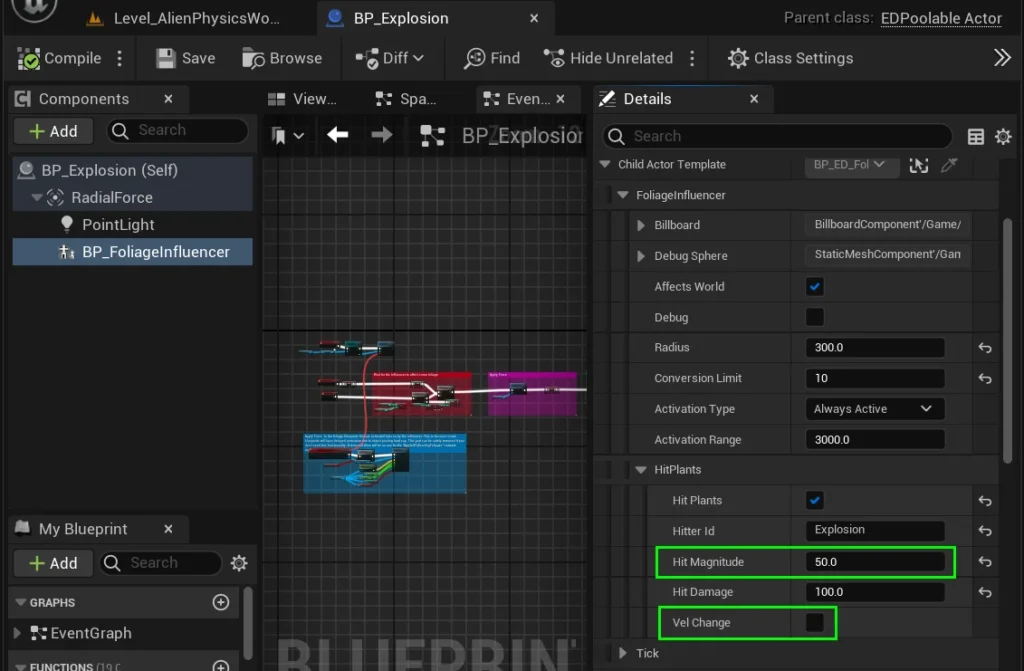Viewport: 1024px width, 671px height.
Task: Click Add button in Components panel
Action: click(x=53, y=131)
